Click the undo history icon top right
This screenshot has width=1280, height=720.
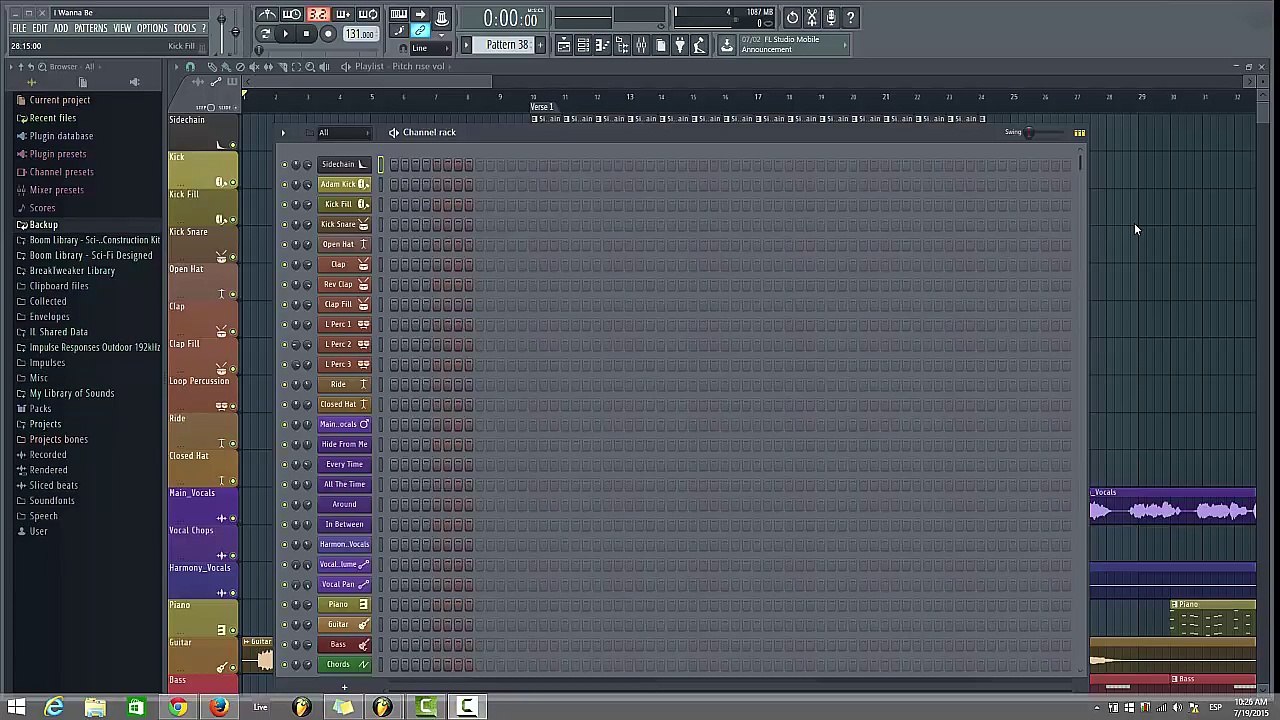point(792,17)
